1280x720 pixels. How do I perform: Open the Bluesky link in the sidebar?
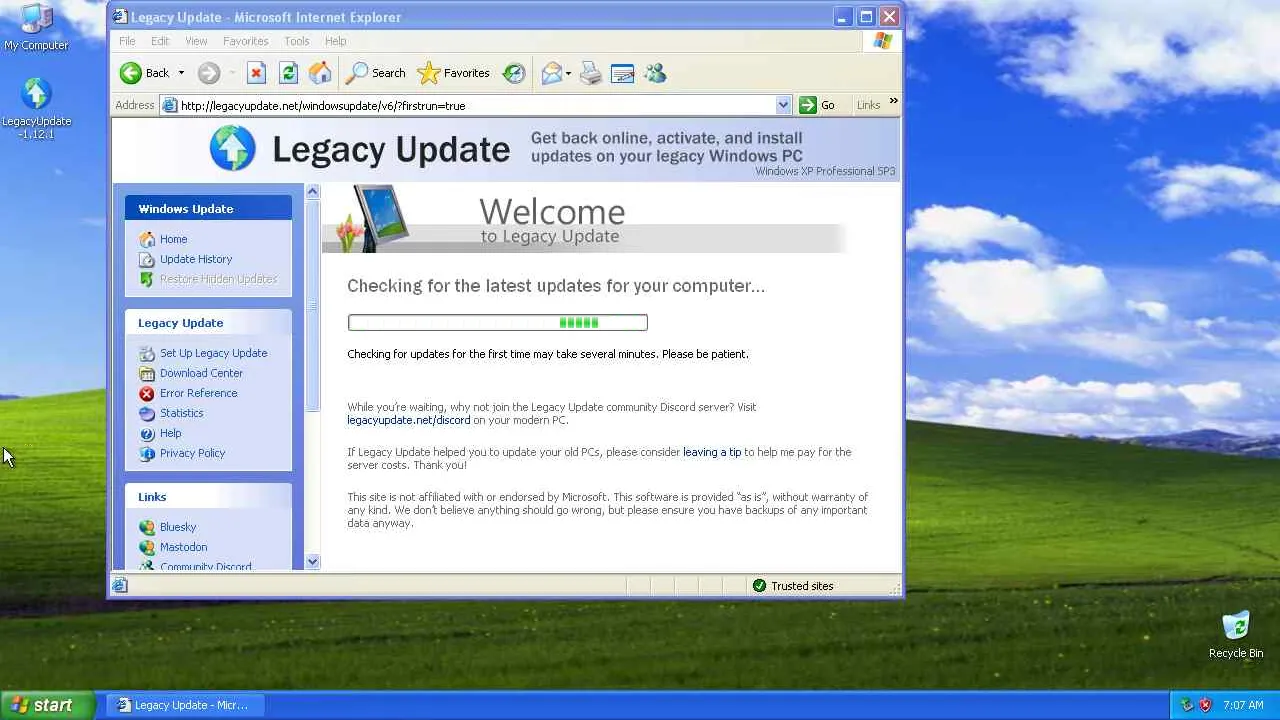coord(178,527)
